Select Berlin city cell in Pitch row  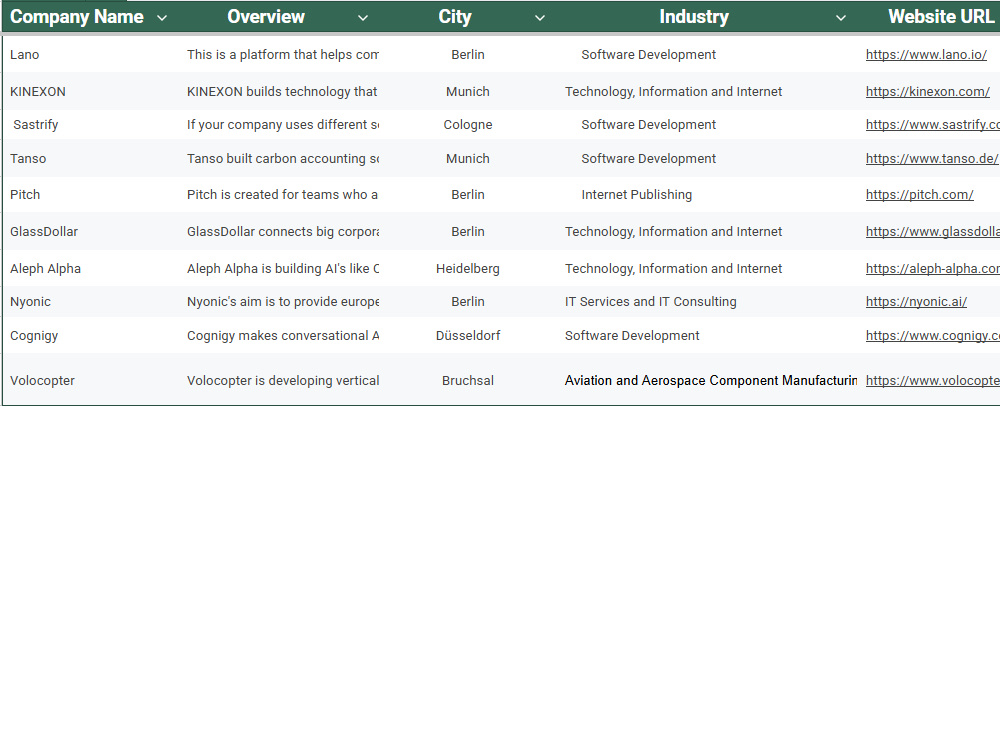tap(467, 195)
